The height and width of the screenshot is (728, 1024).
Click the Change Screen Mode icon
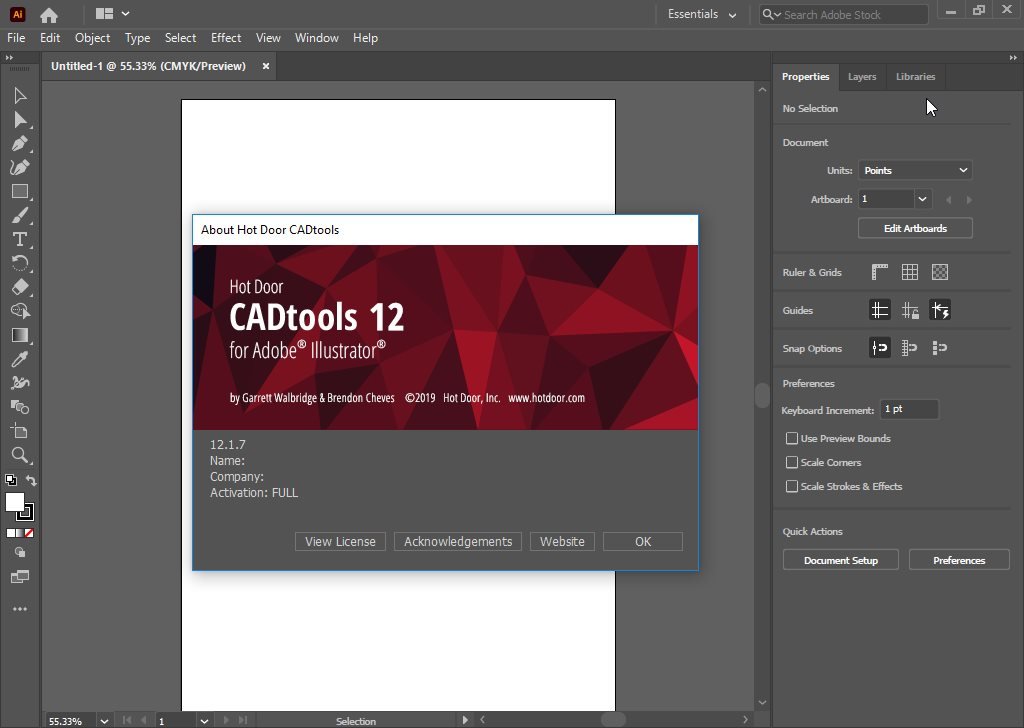coord(20,577)
